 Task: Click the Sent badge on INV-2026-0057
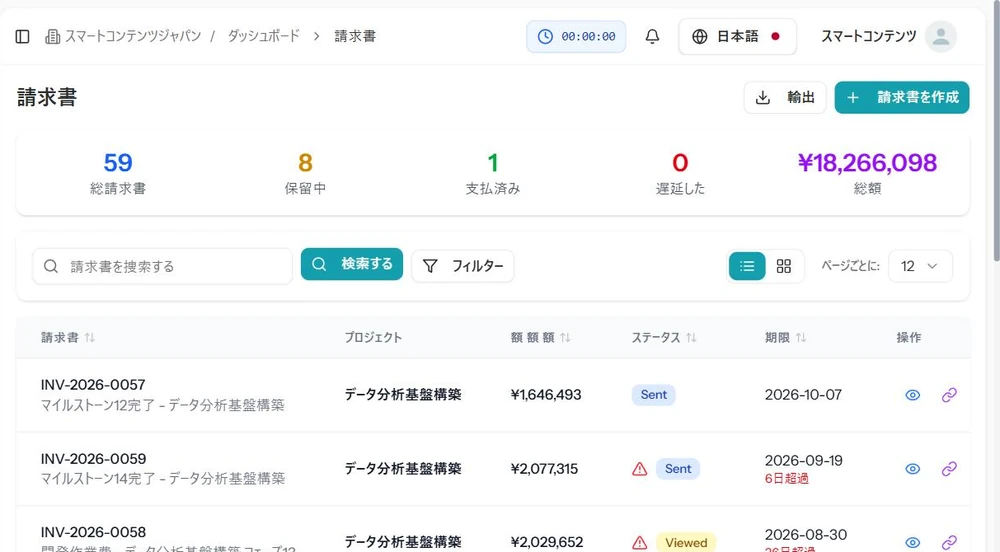[654, 395]
